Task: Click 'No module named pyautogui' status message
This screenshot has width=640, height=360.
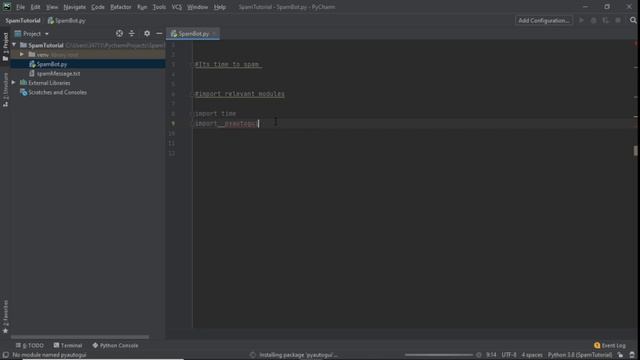Action: [49, 355]
